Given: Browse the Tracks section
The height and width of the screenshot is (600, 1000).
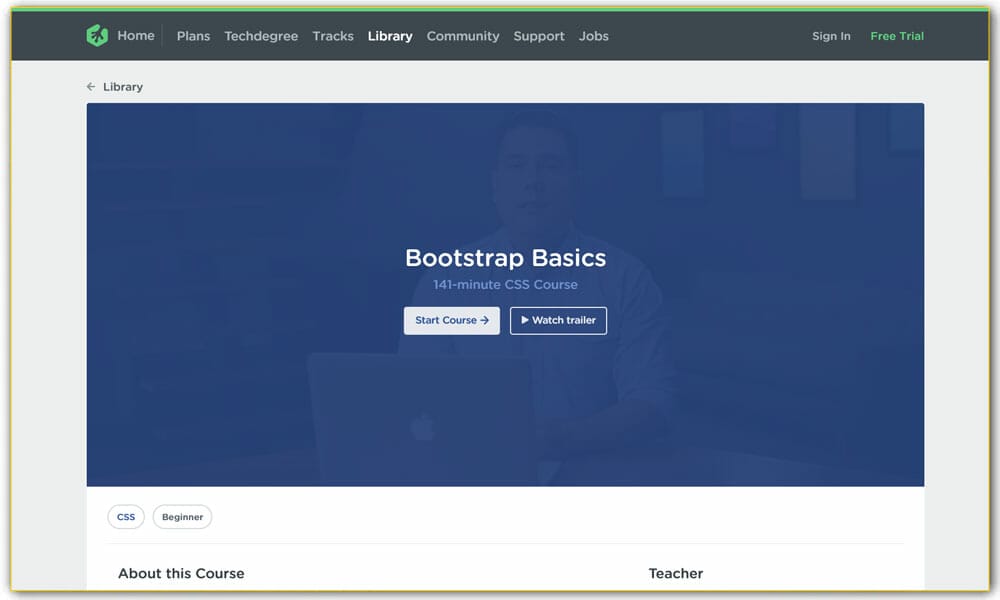Looking at the screenshot, I should pyautogui.click(x=333, y=36).
